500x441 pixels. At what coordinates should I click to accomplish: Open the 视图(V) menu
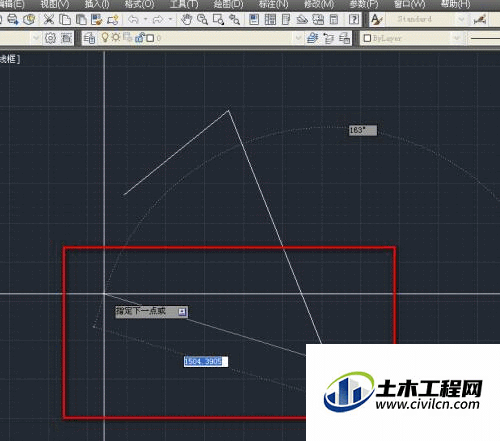tap(55, 4)
